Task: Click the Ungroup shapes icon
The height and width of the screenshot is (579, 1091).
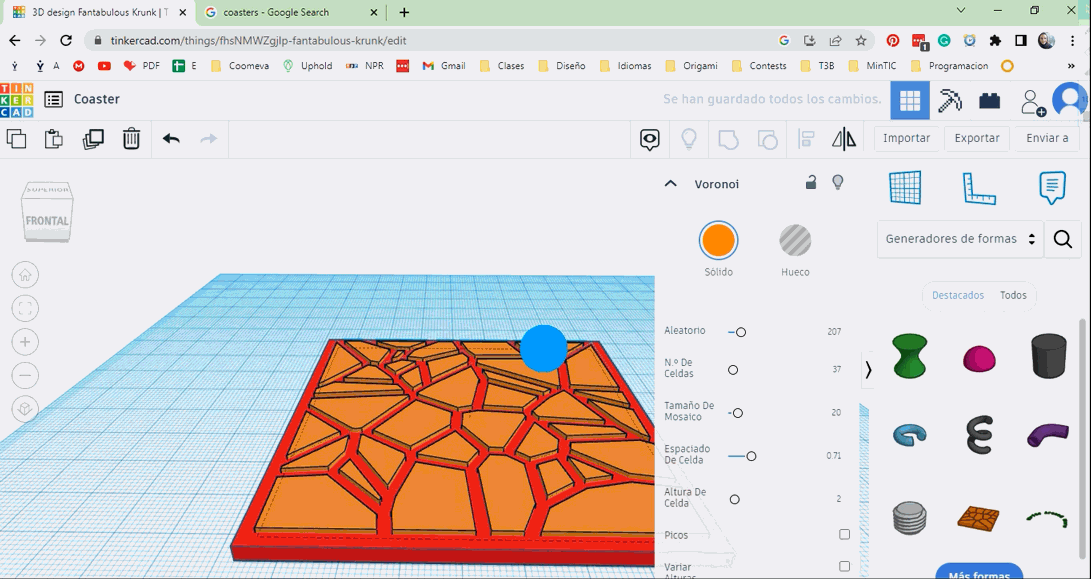Action: (x=767, y=139)
